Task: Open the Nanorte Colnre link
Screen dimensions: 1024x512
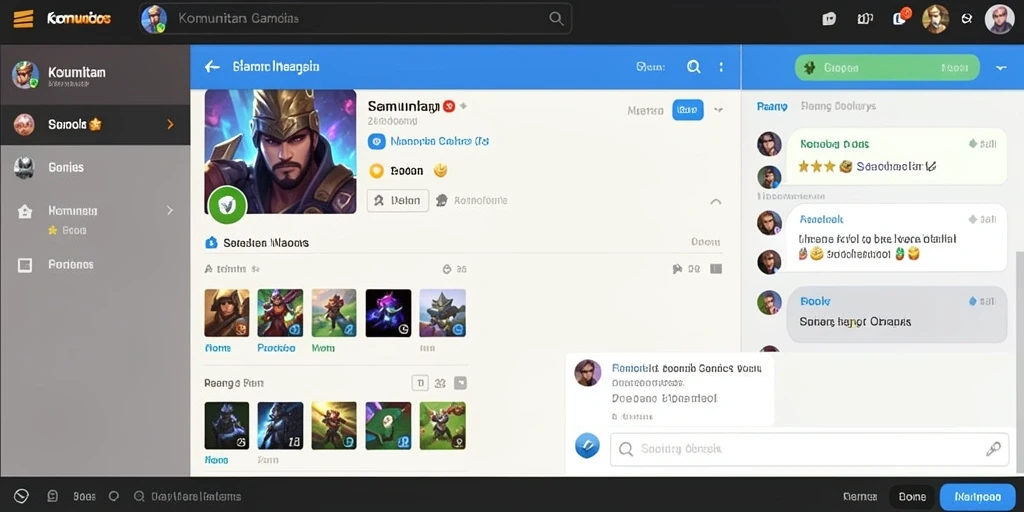Action: tap(440, 141)
